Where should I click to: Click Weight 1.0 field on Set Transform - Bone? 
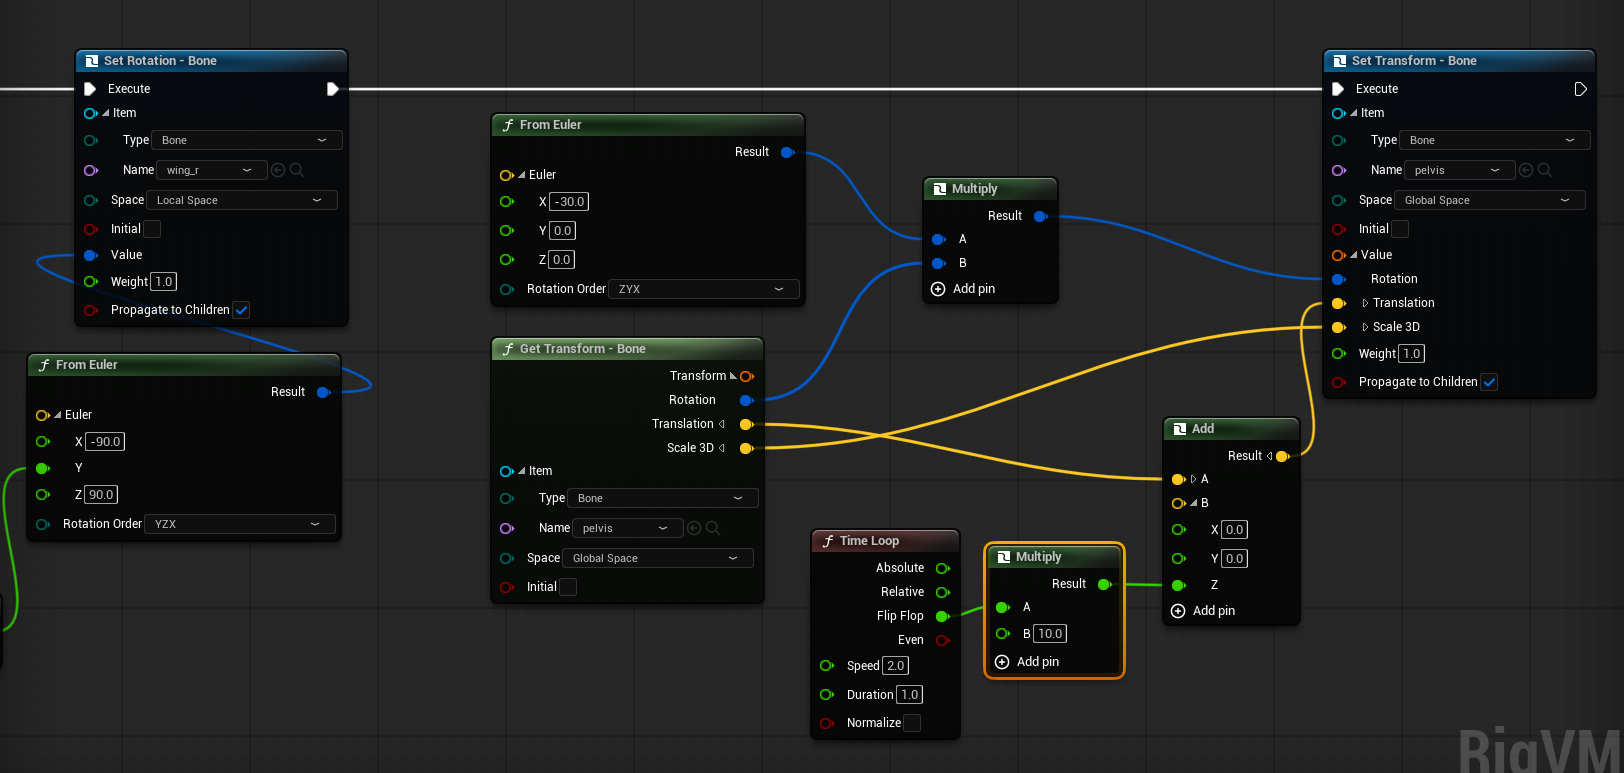click(x=1412, y=354)
